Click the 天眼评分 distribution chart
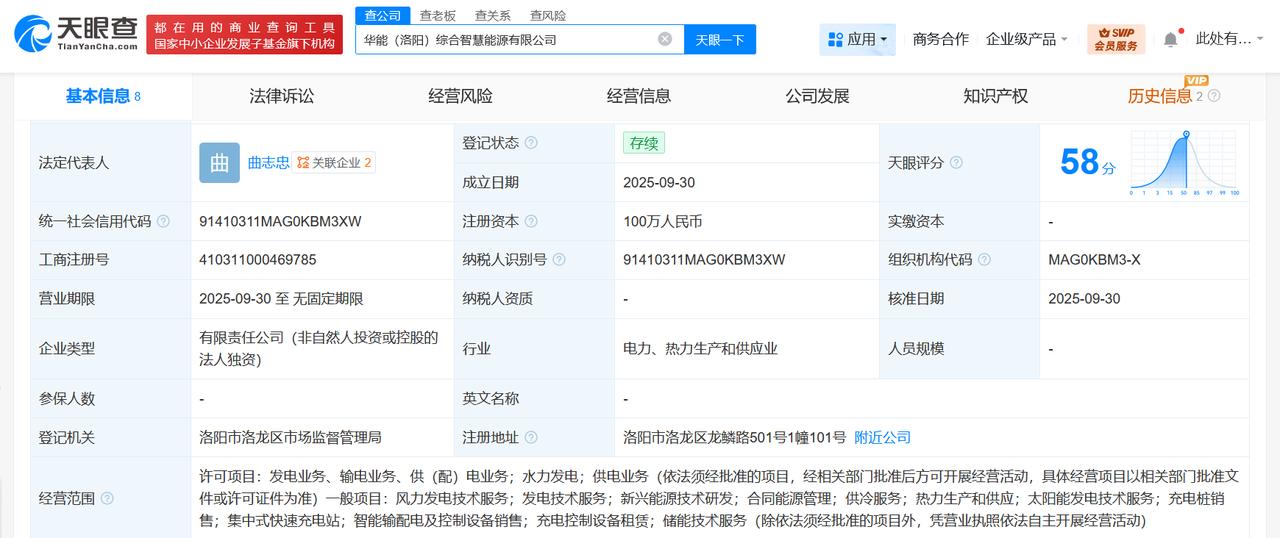This screenshot has height=538, width=1280. 1184,163
